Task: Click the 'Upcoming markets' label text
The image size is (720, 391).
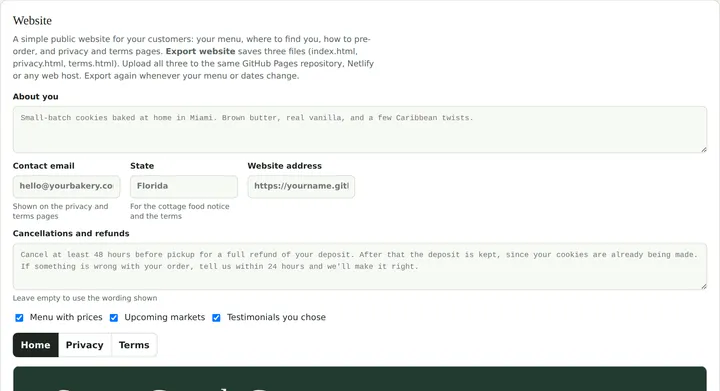Action: [164, 317]
